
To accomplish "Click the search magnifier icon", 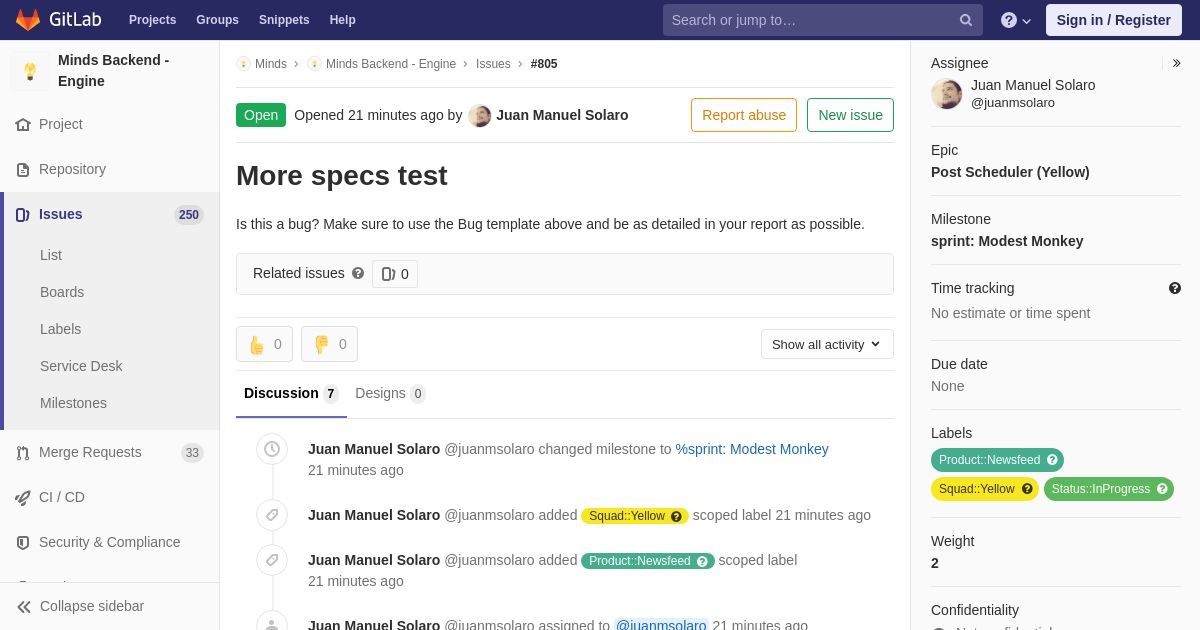I will 966,20.
